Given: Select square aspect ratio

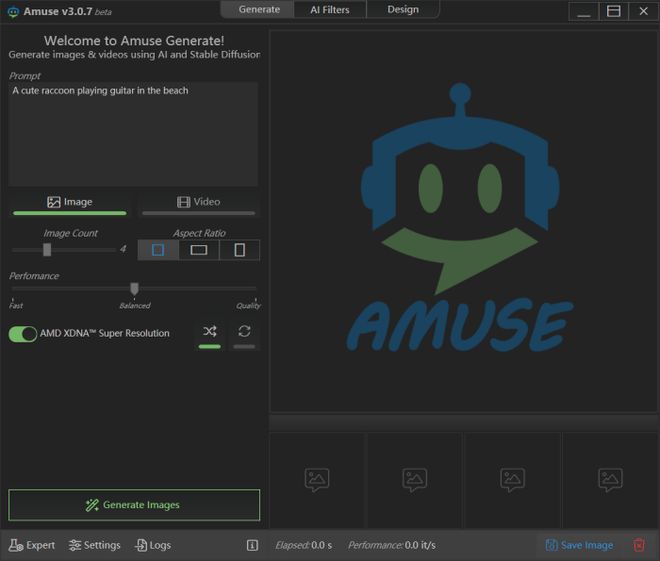Looking at the screenshot, I should 158,250.
